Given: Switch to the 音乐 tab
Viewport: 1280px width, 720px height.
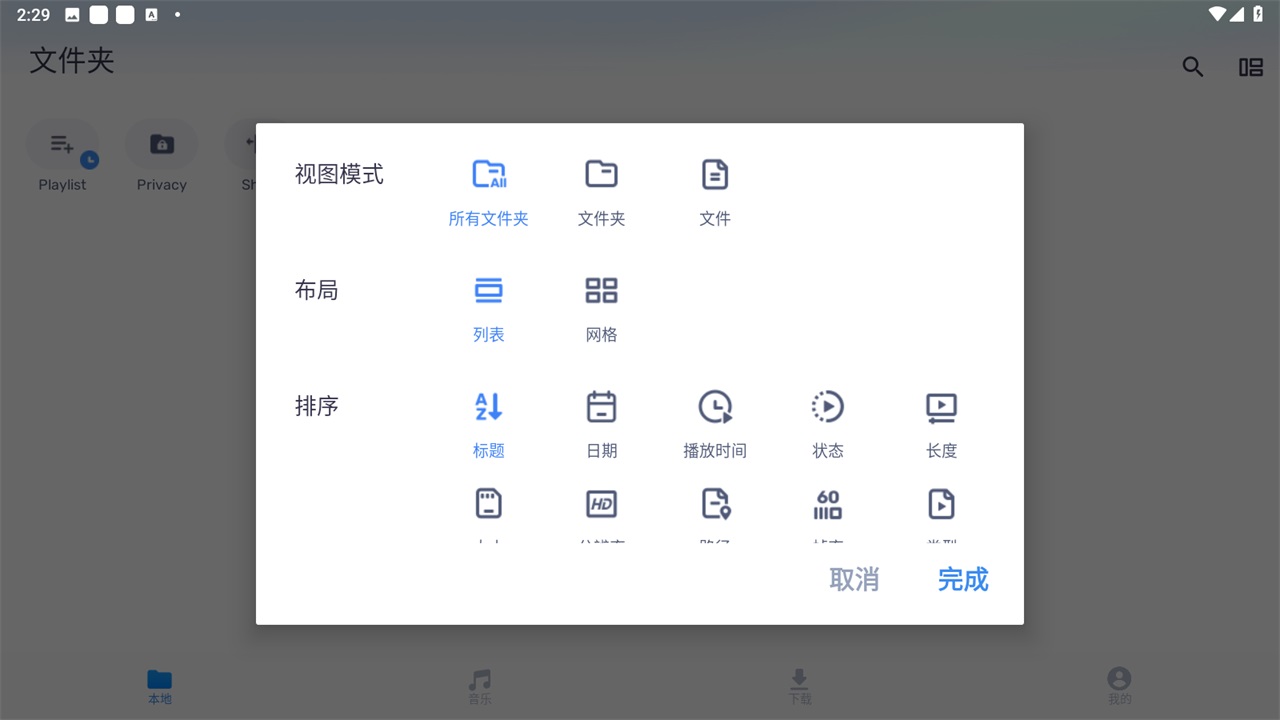Looking at the screenshot, I should (x=479, y=686).
